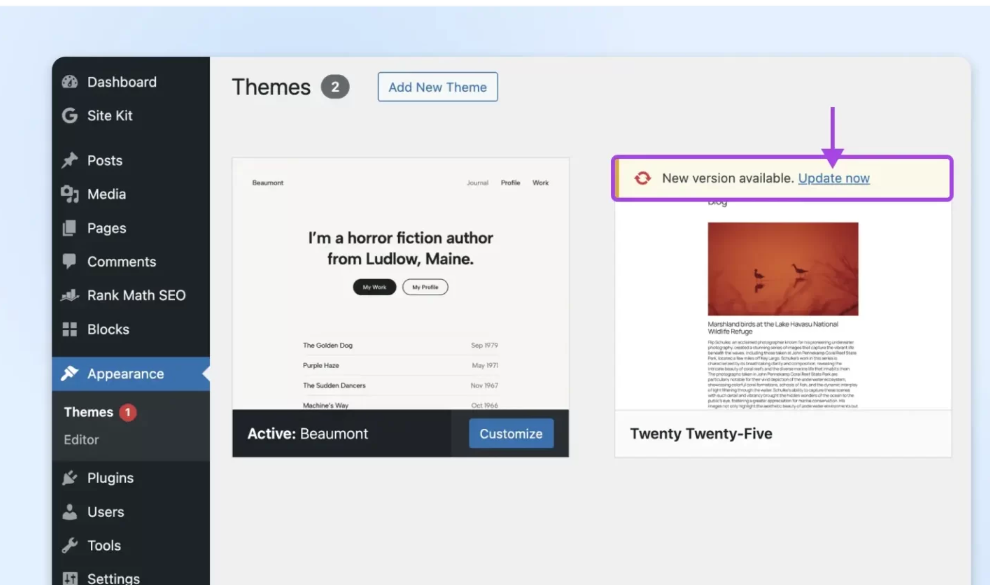Click My Profile button in Beaumont preview
Viewport: 990px width, 585px height.
tap(425, 287)
